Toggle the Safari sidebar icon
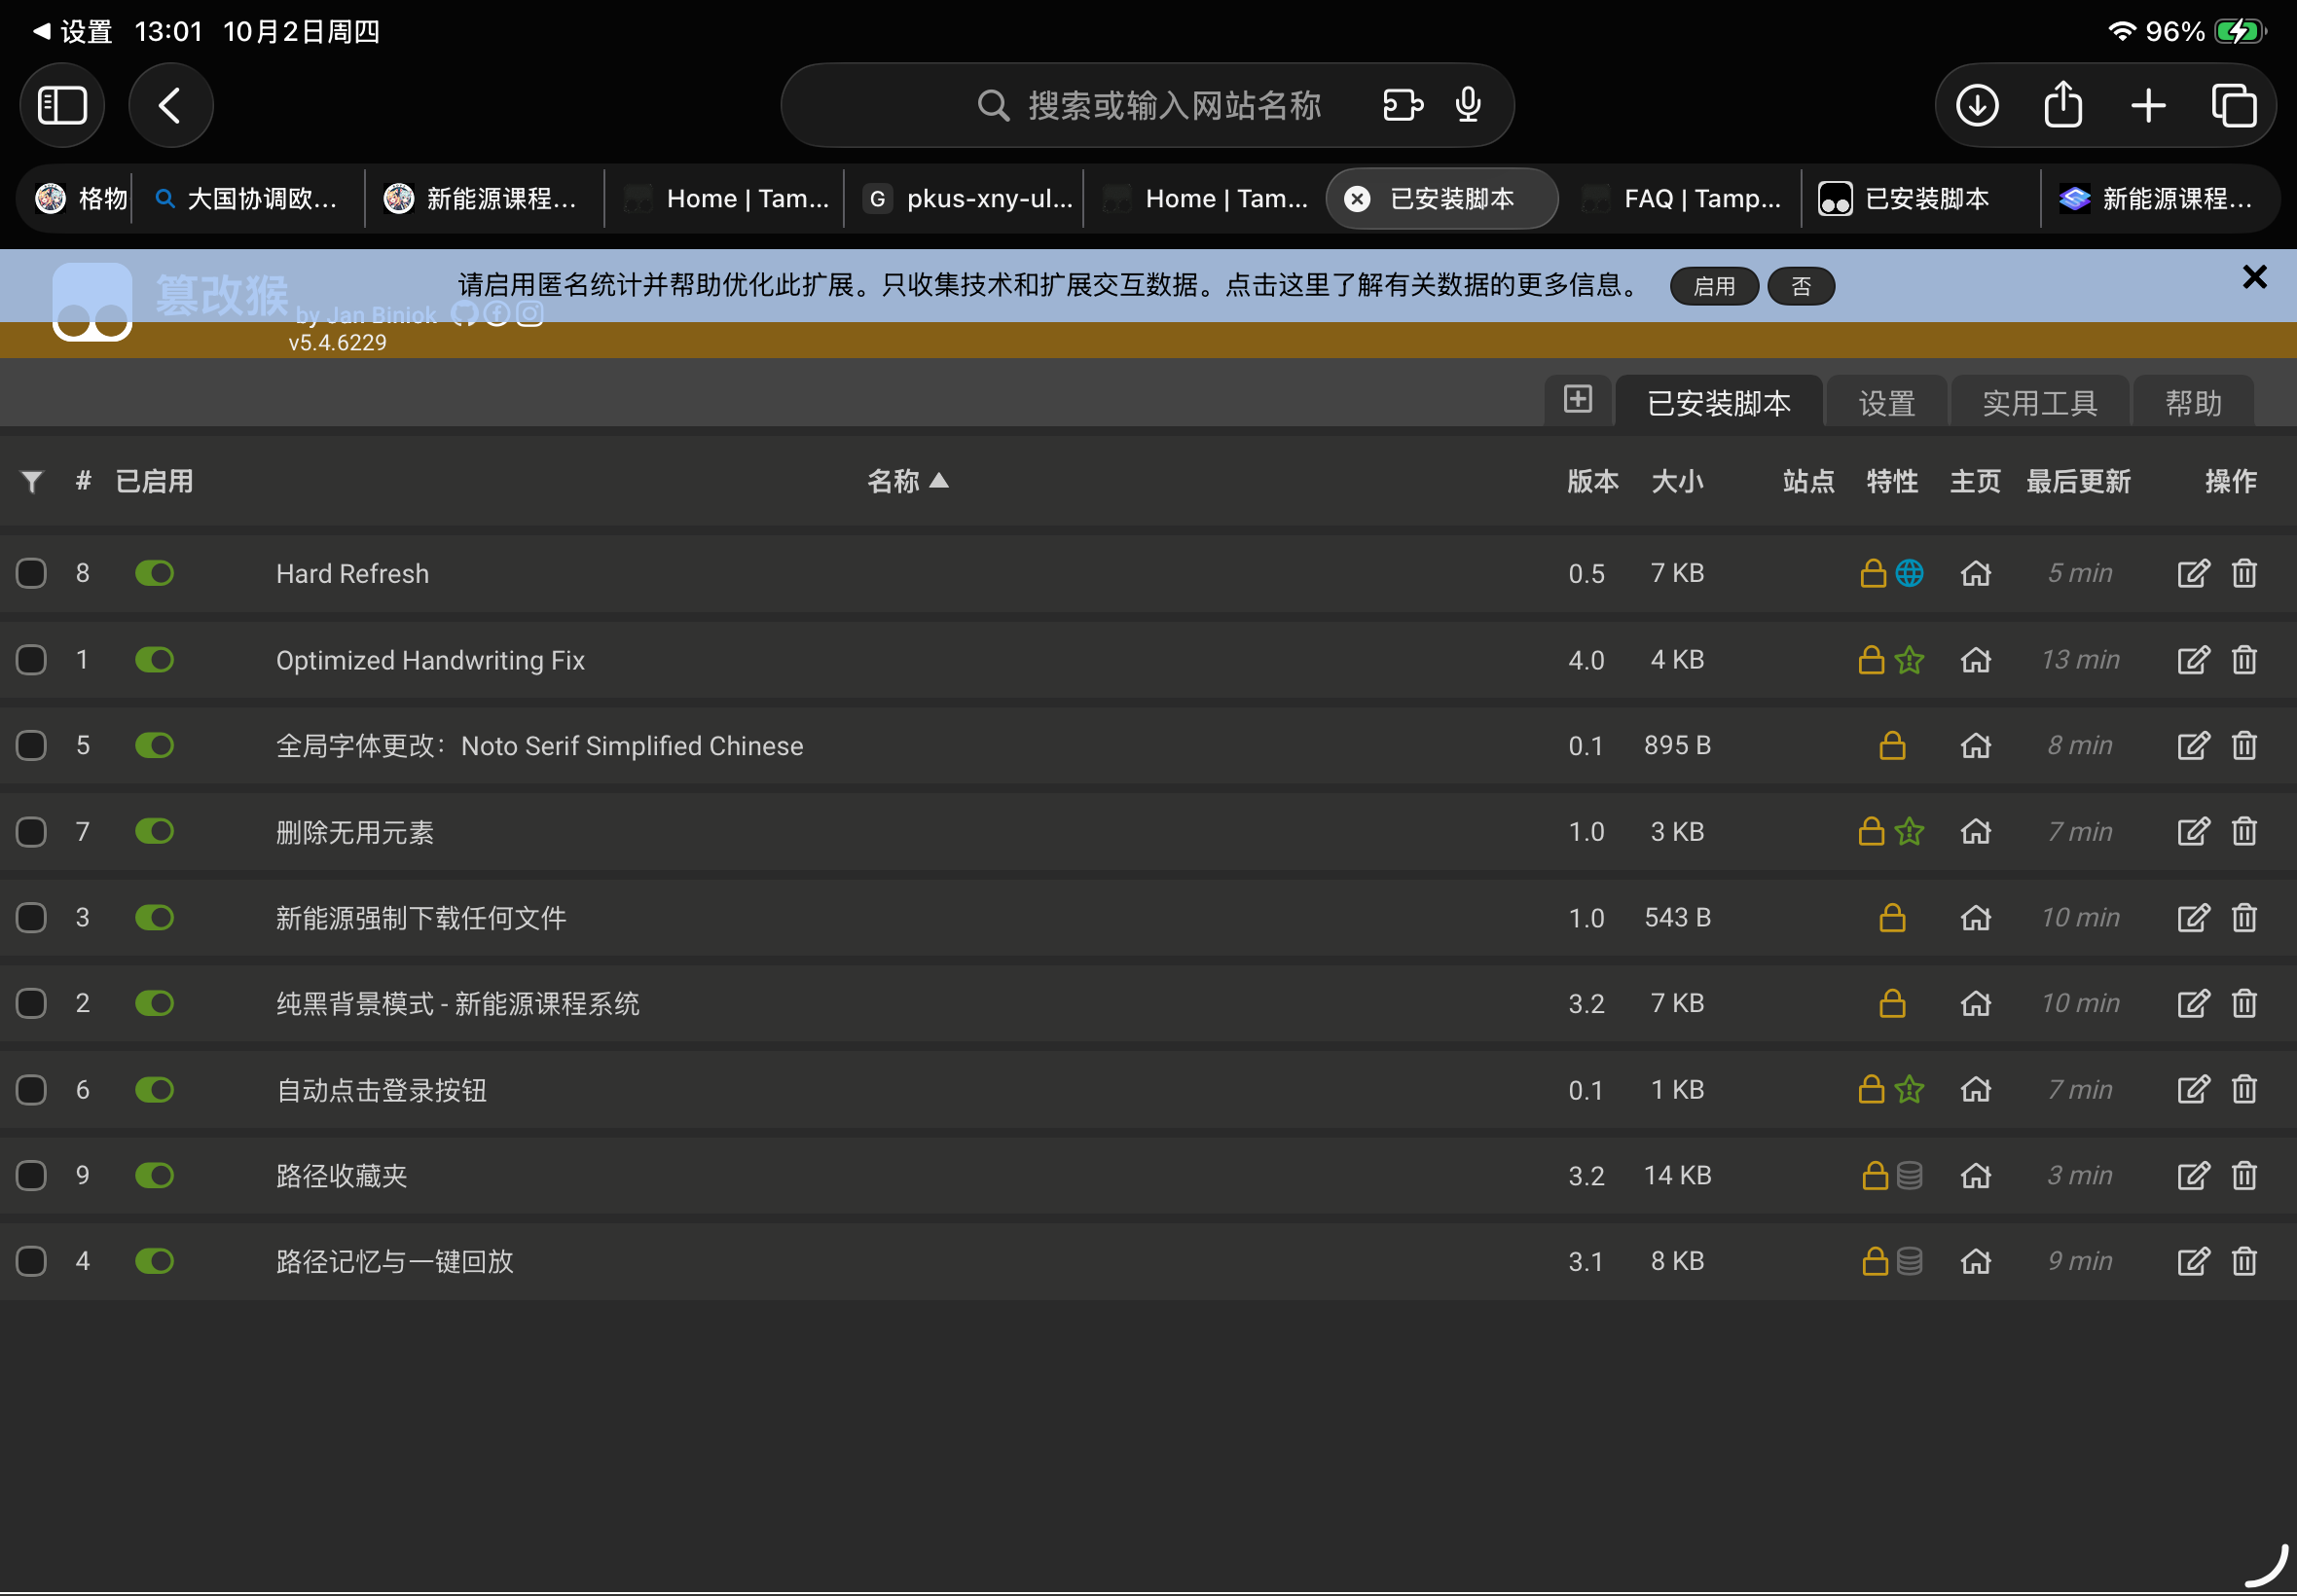The height and width of the screenshot is (1596, 2297). 62,105
